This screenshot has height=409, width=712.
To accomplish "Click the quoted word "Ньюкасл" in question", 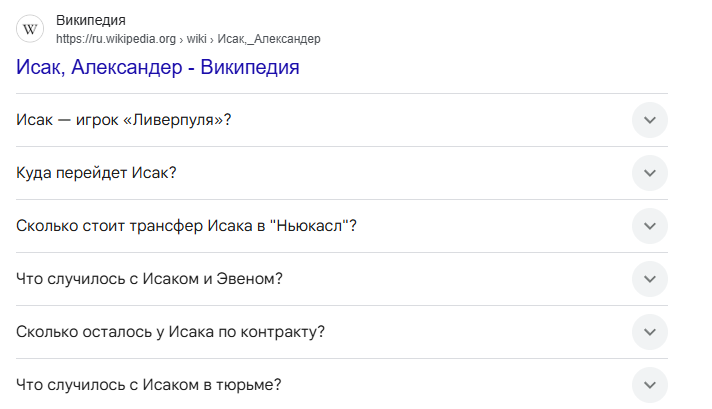I will [312, 226].
